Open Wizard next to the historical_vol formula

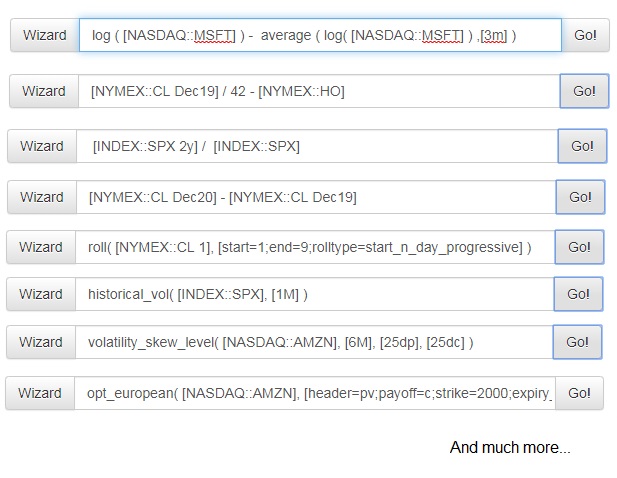41,294
